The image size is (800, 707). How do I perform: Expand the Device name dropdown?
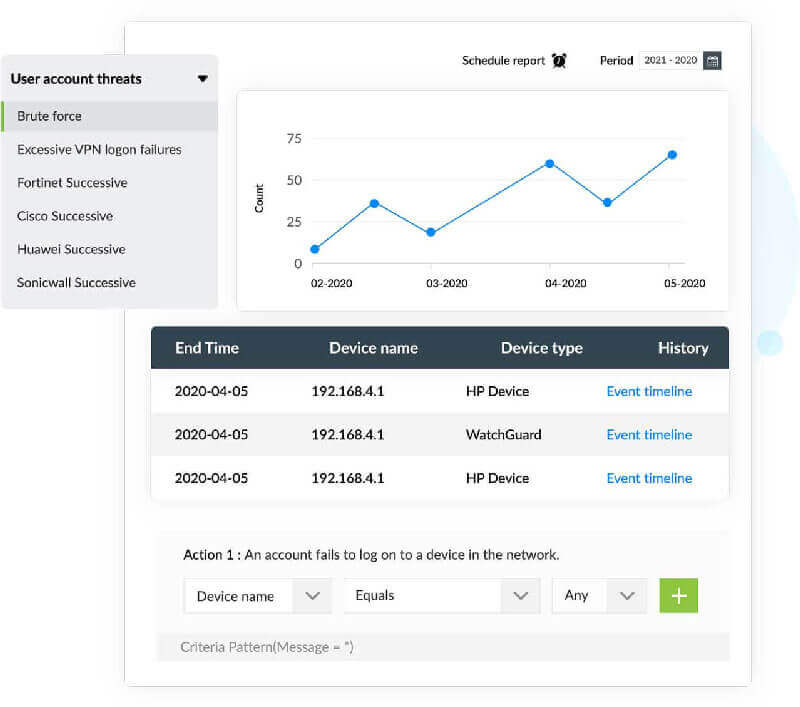258,596
